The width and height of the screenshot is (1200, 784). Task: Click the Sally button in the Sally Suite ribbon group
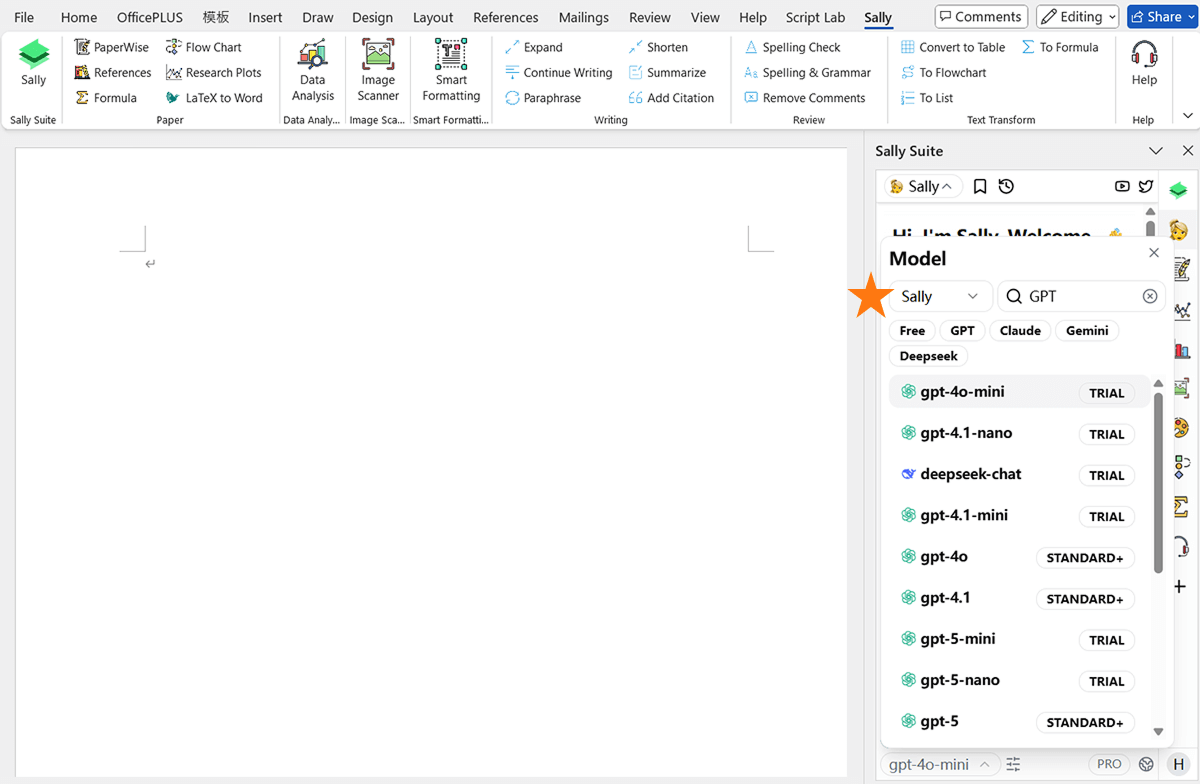34,64
